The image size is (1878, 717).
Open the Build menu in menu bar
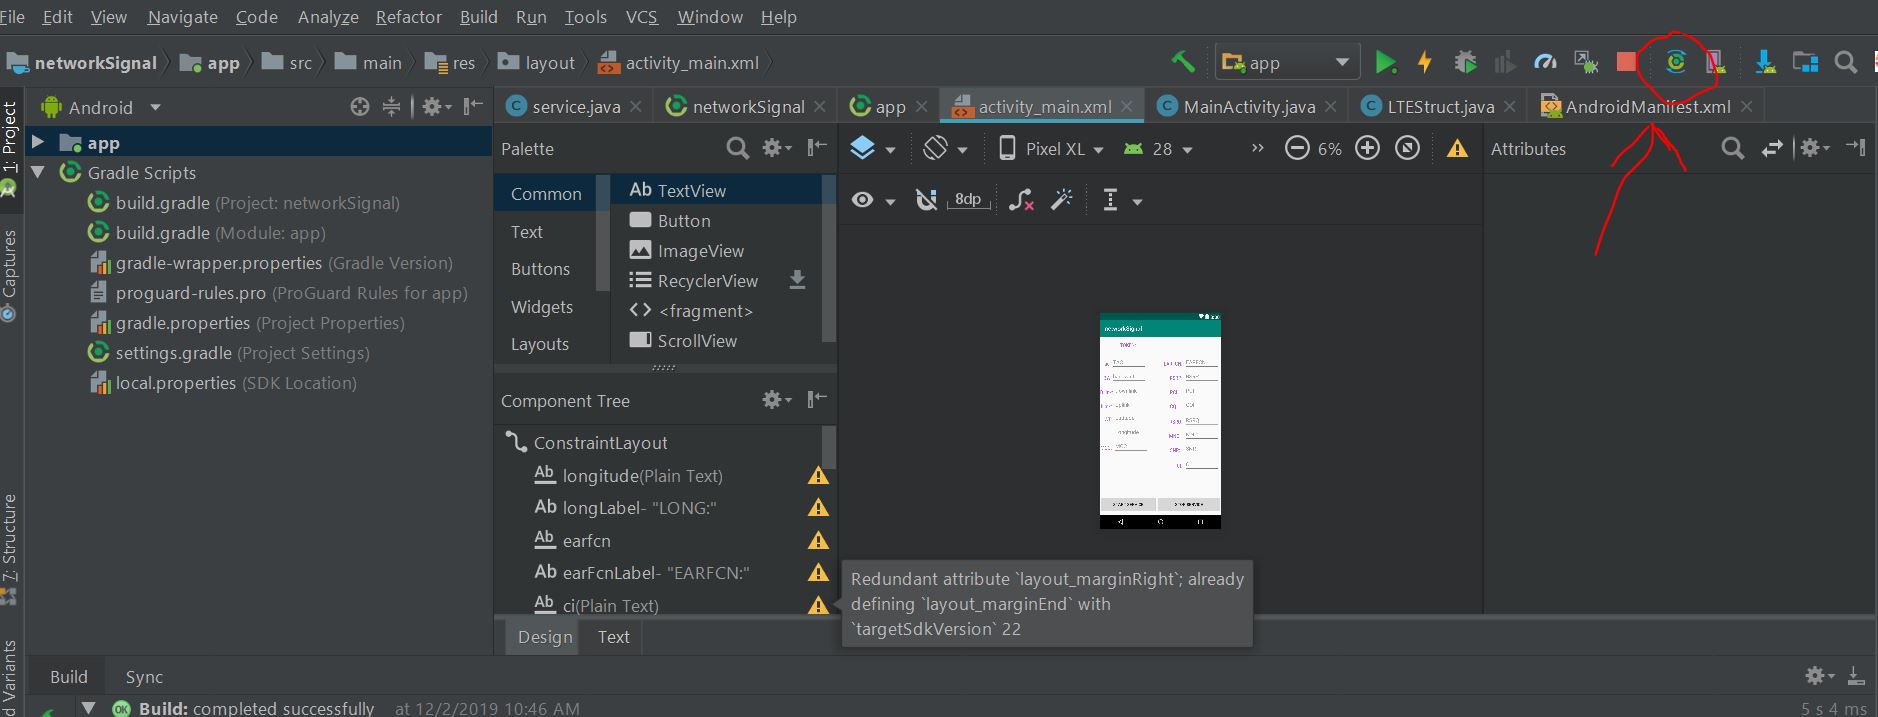click(x=478, y=17)
